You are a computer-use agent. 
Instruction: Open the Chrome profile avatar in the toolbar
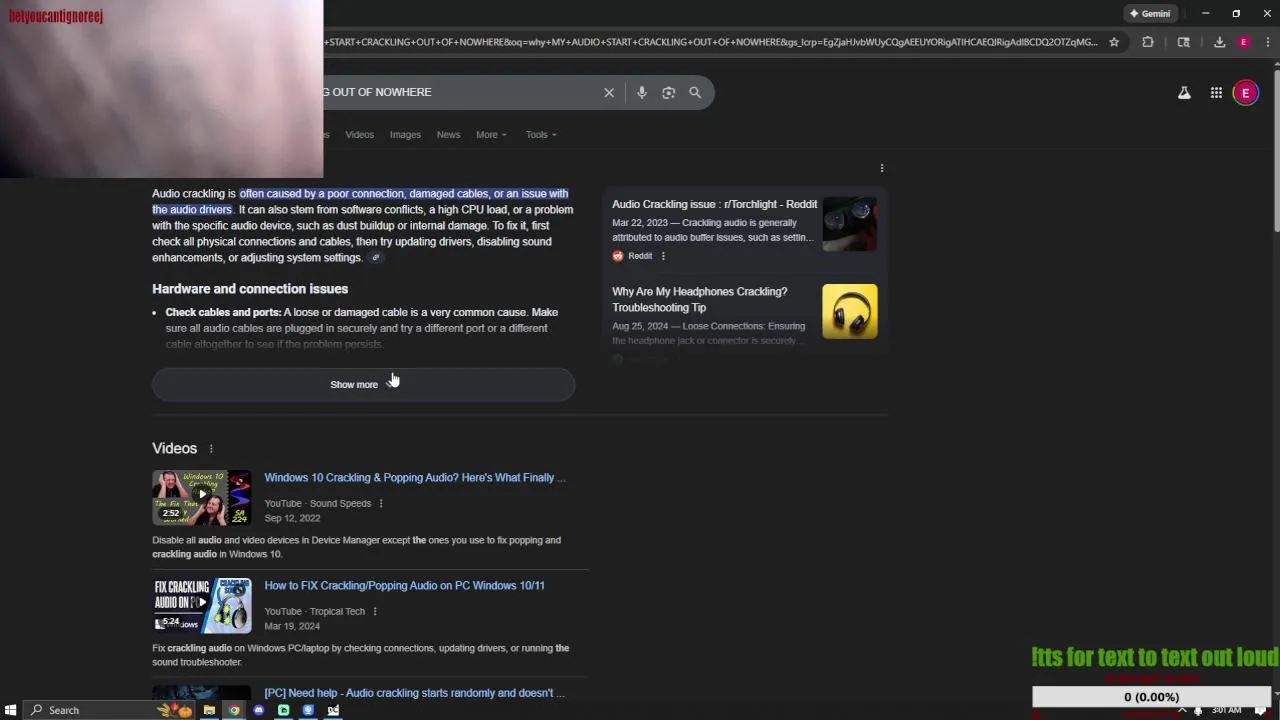(x=1244, y=42)
